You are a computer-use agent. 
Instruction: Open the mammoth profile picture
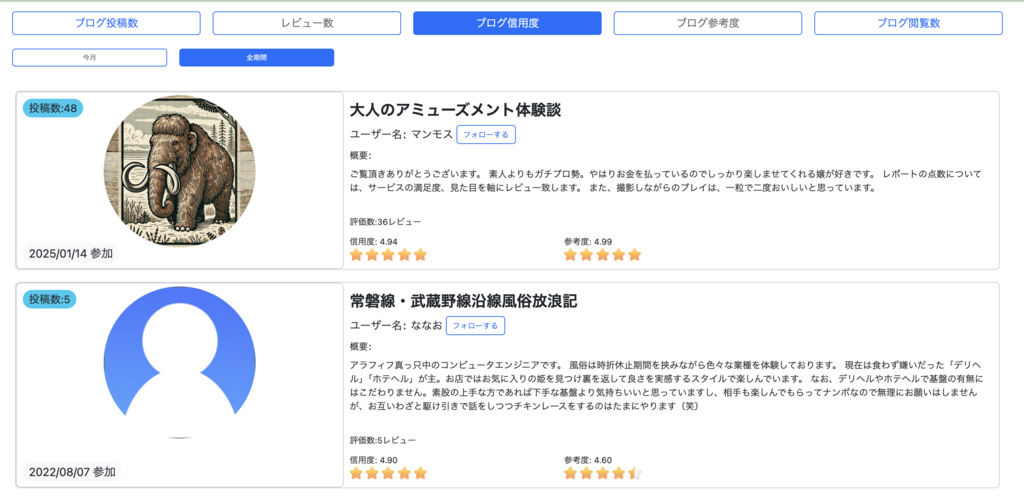click(x=180, y=171)
